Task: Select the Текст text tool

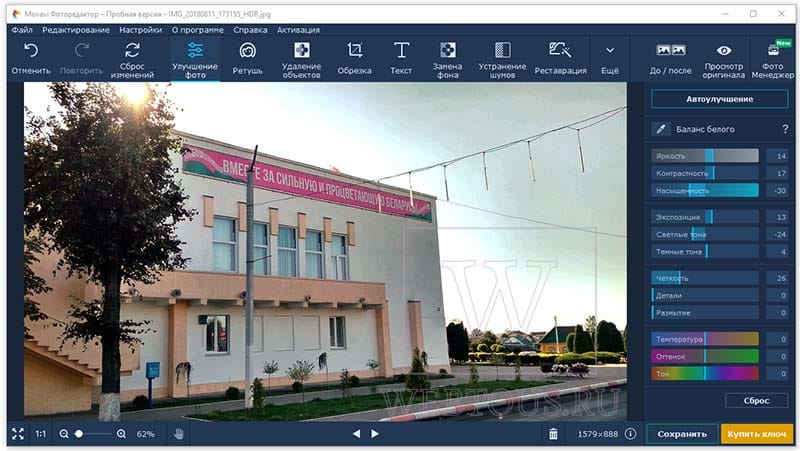Action: point(401,59)
